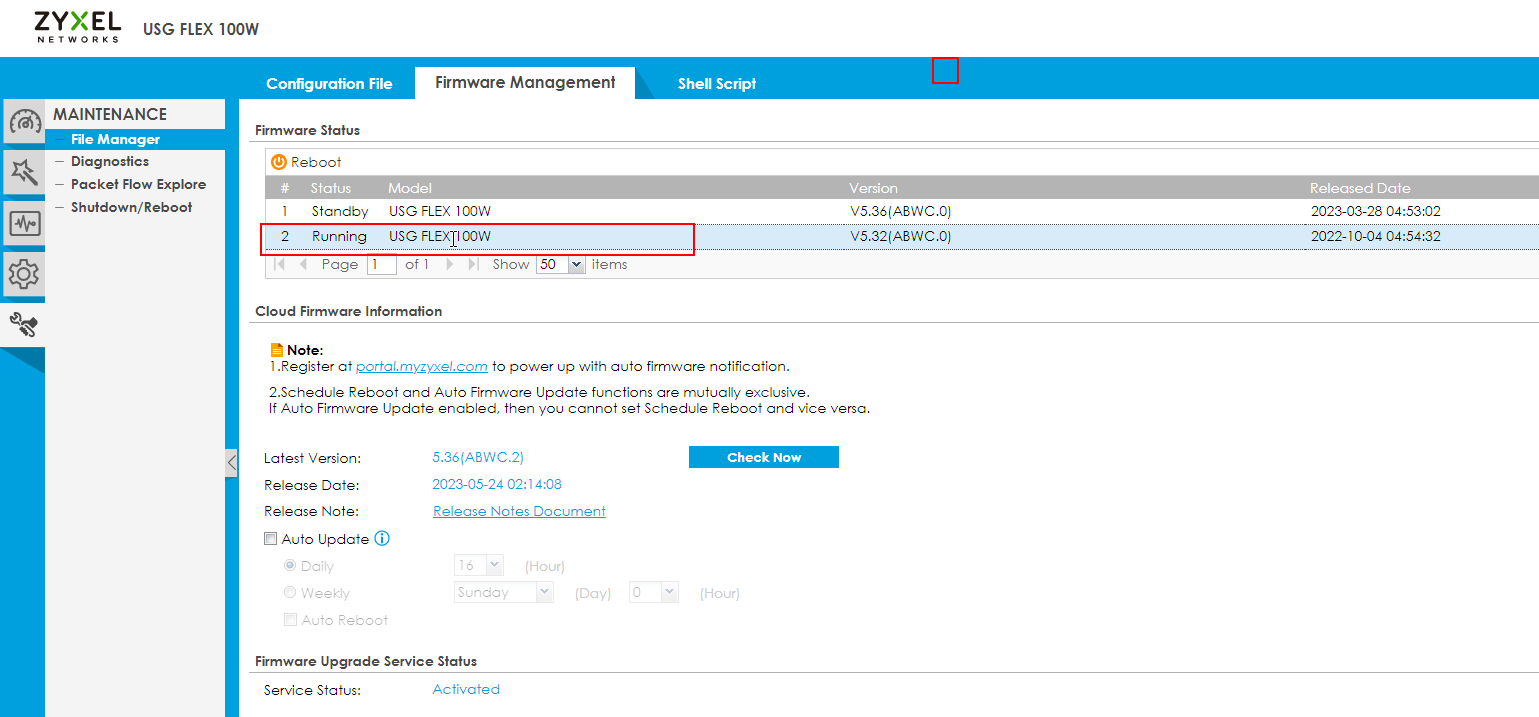Click the page number input field
The image size is (1539, 717).
pyautogui.click(x=381, y=265)
